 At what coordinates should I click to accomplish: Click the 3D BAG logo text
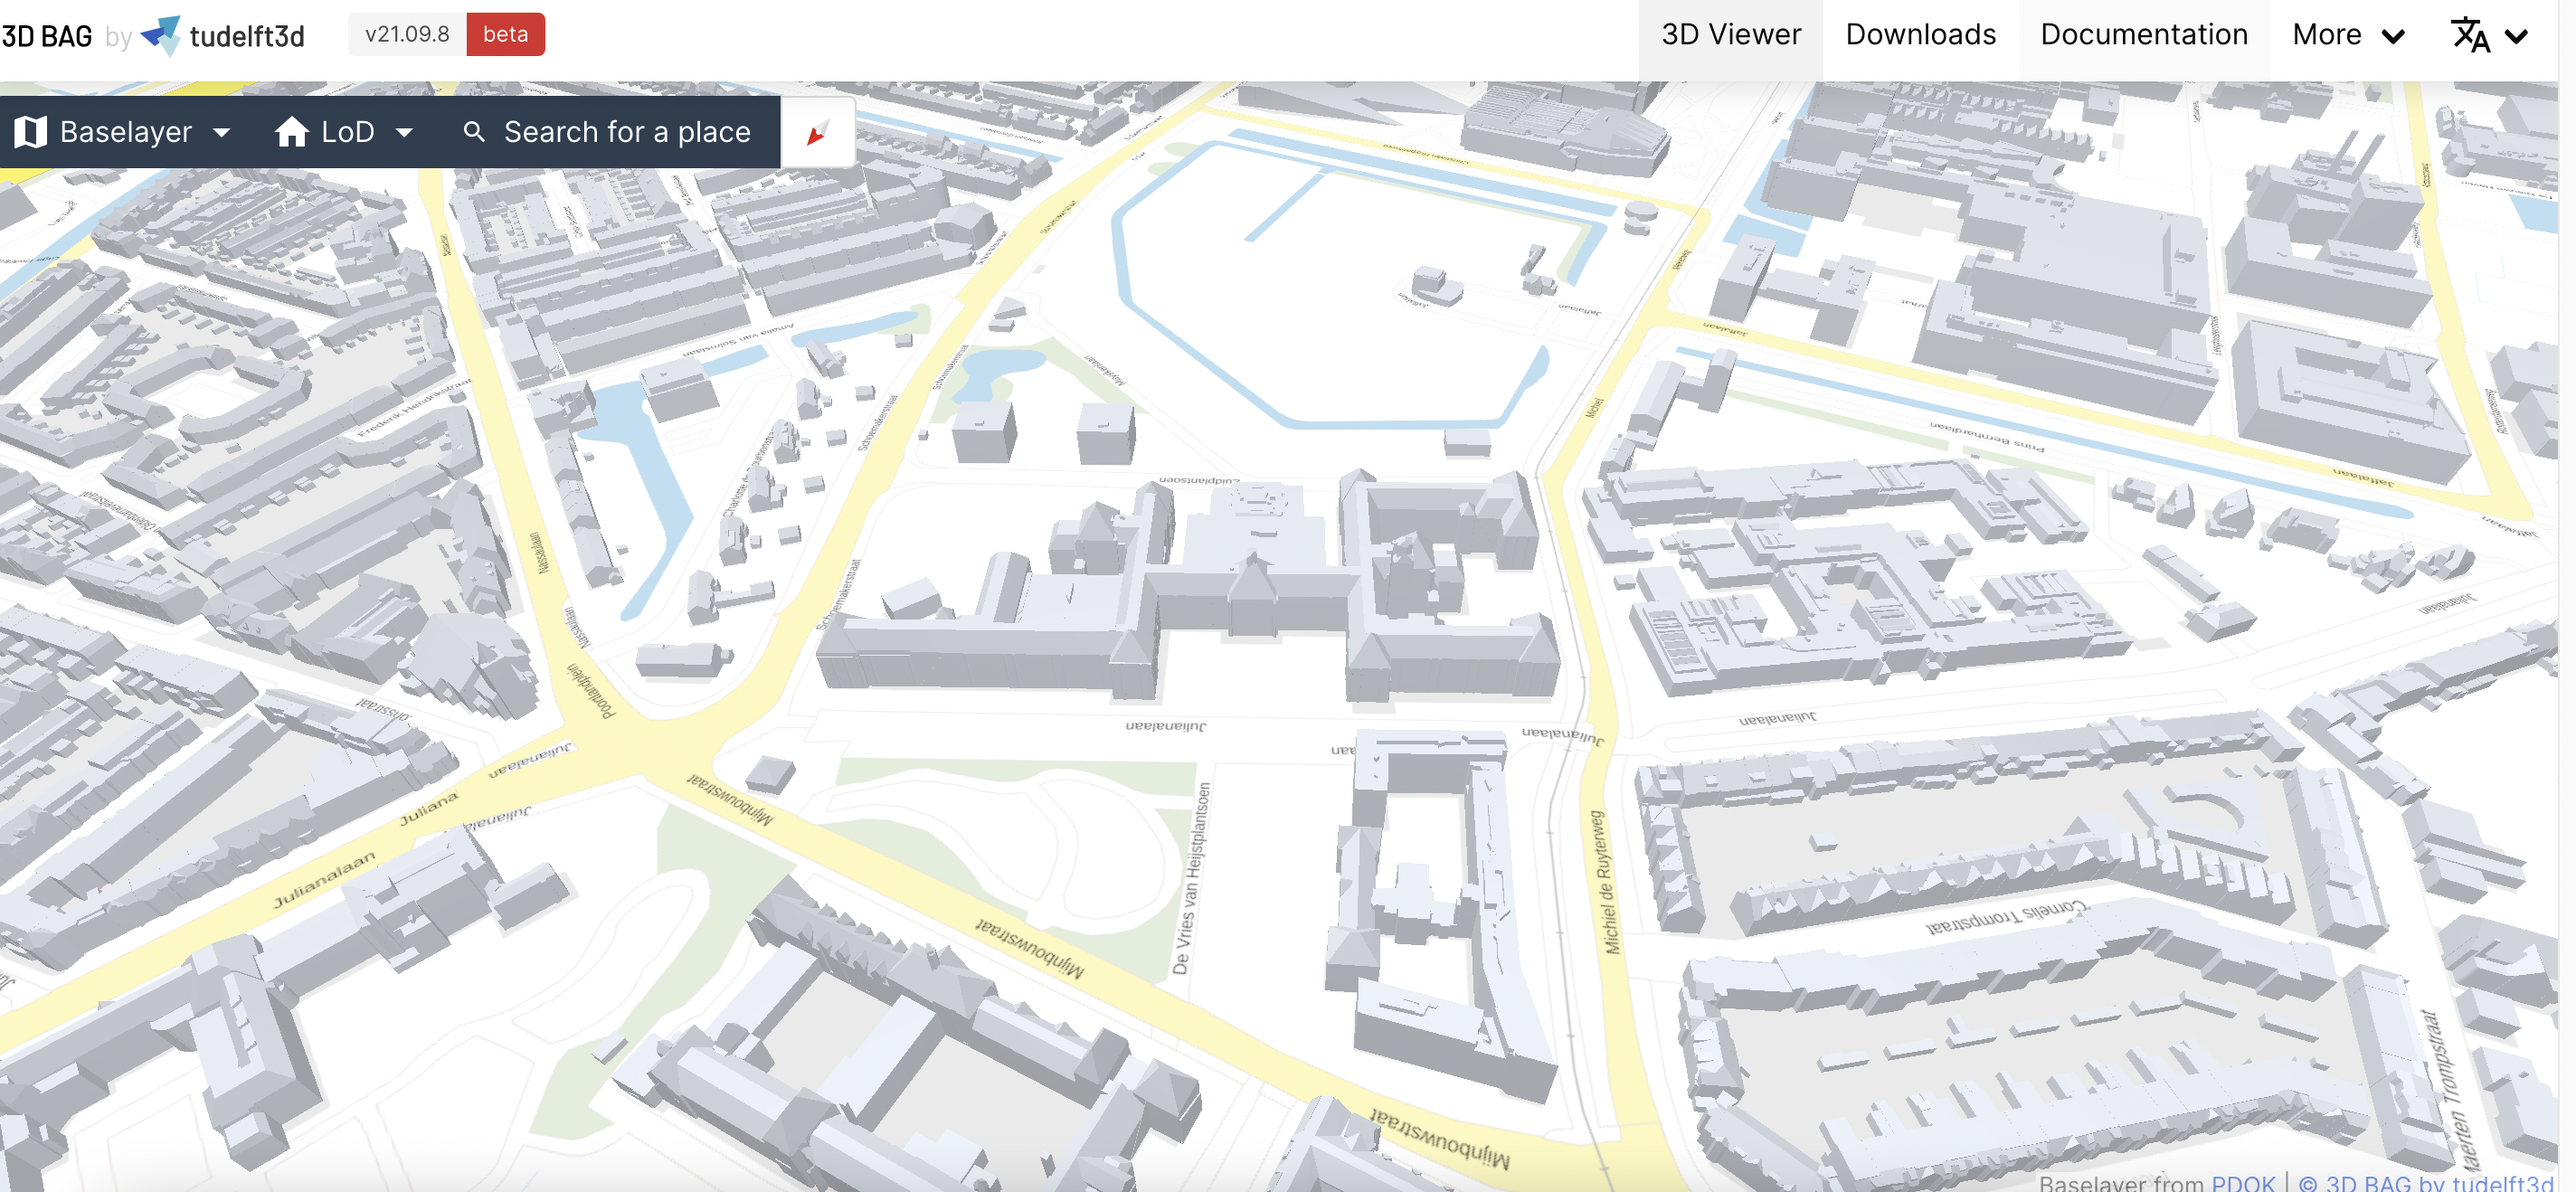(47, 36)
